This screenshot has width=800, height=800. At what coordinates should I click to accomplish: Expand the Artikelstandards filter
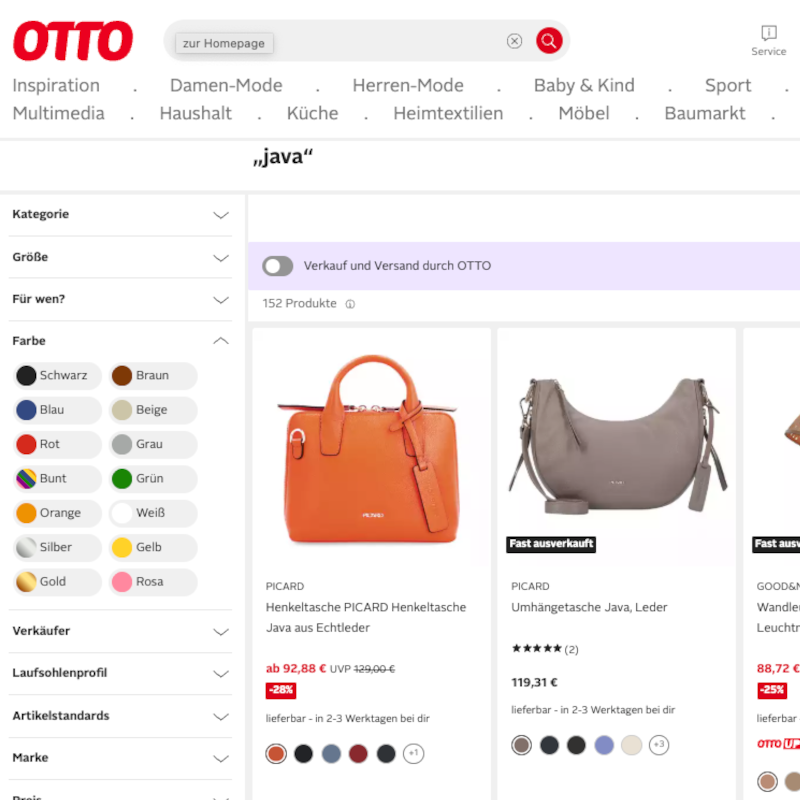pyautogui.click(x=120, y=716)
